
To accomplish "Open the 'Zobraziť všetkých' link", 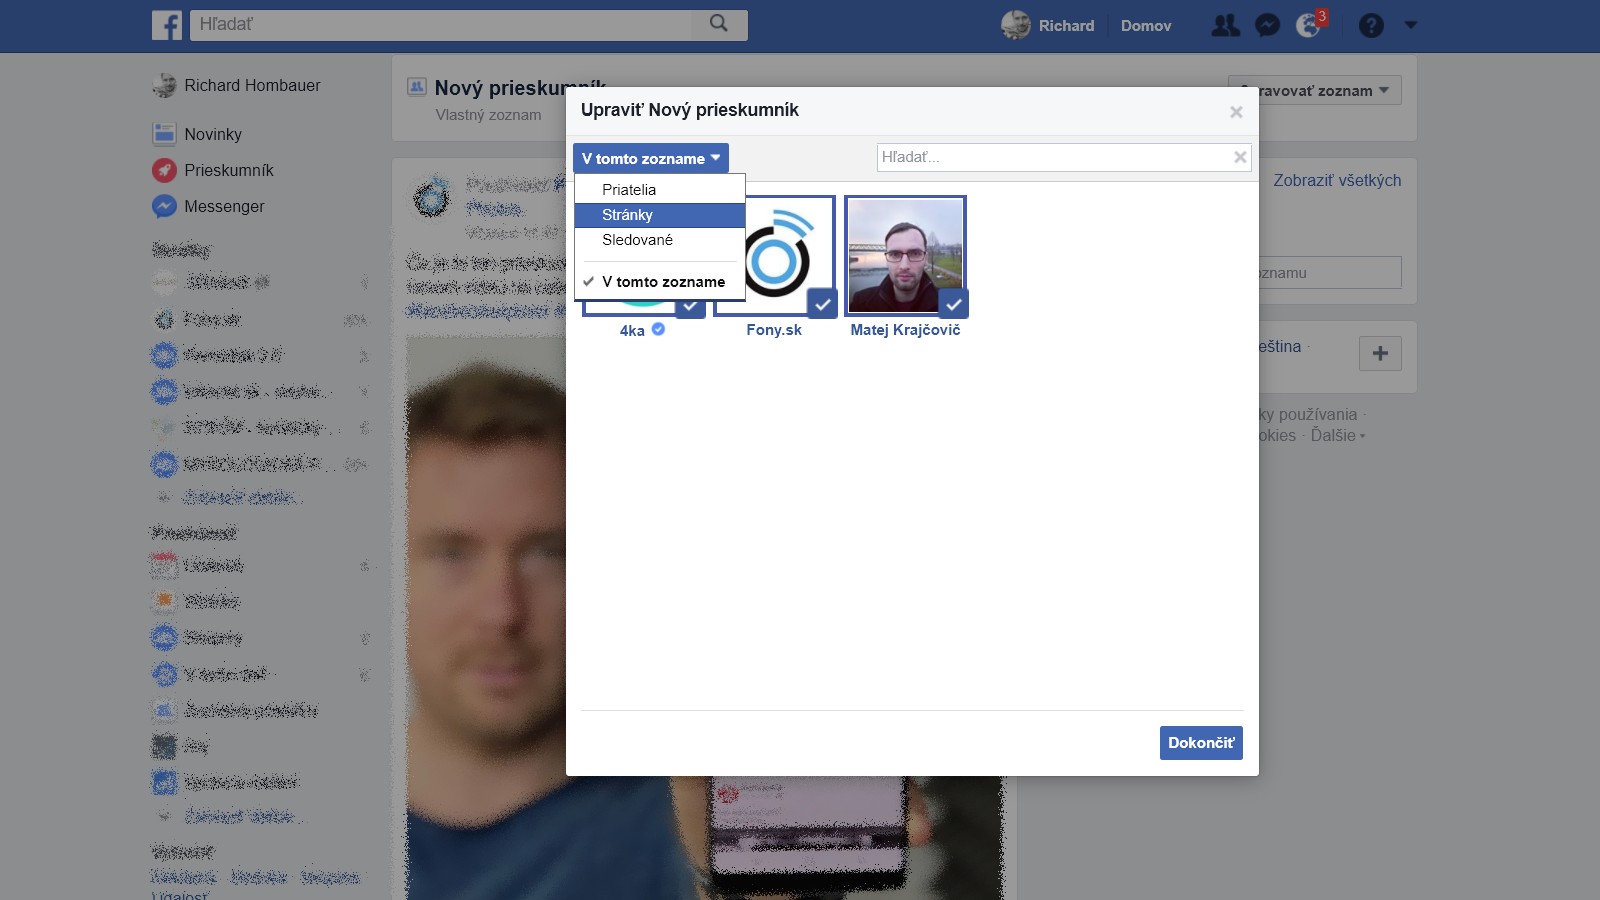I will 1337,180.
